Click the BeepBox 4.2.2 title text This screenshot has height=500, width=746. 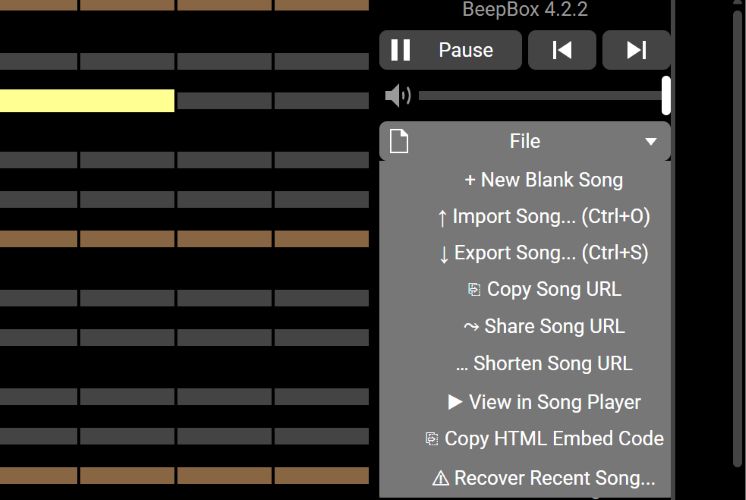coord(525,9)
